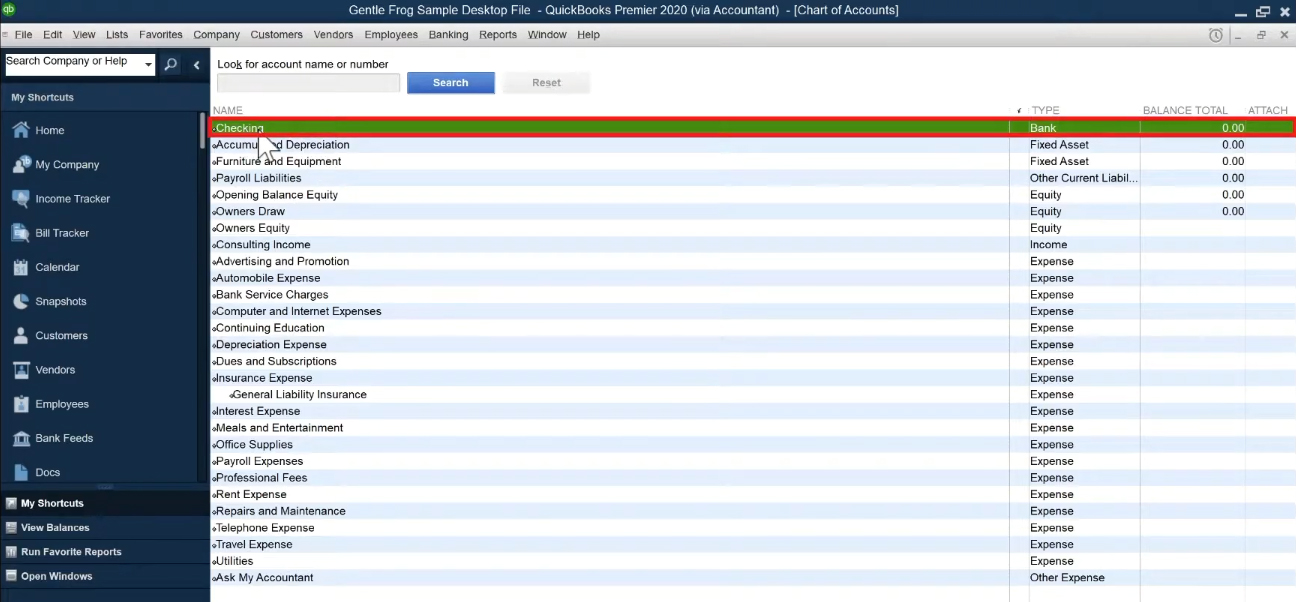The width and height of the screenshot is (1296, 602).
Task: Click the account name search field
Action: point(308,83)
